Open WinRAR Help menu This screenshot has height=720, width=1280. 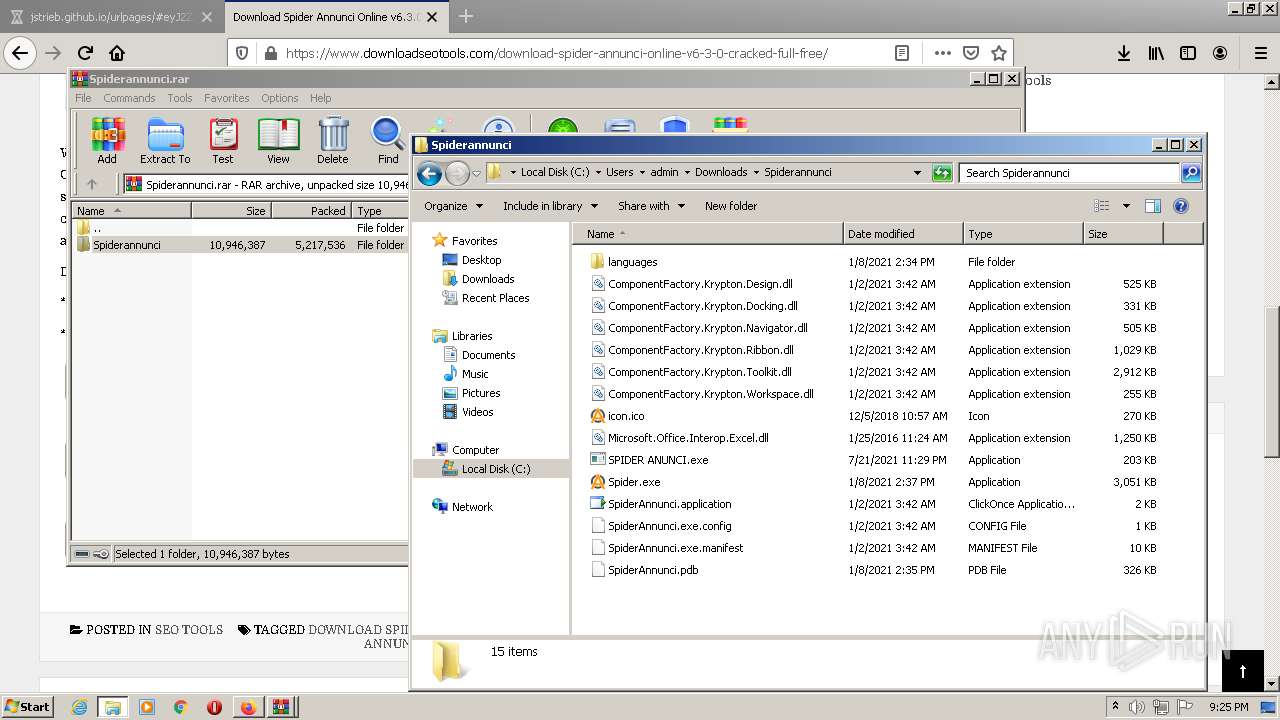(320, 98)
